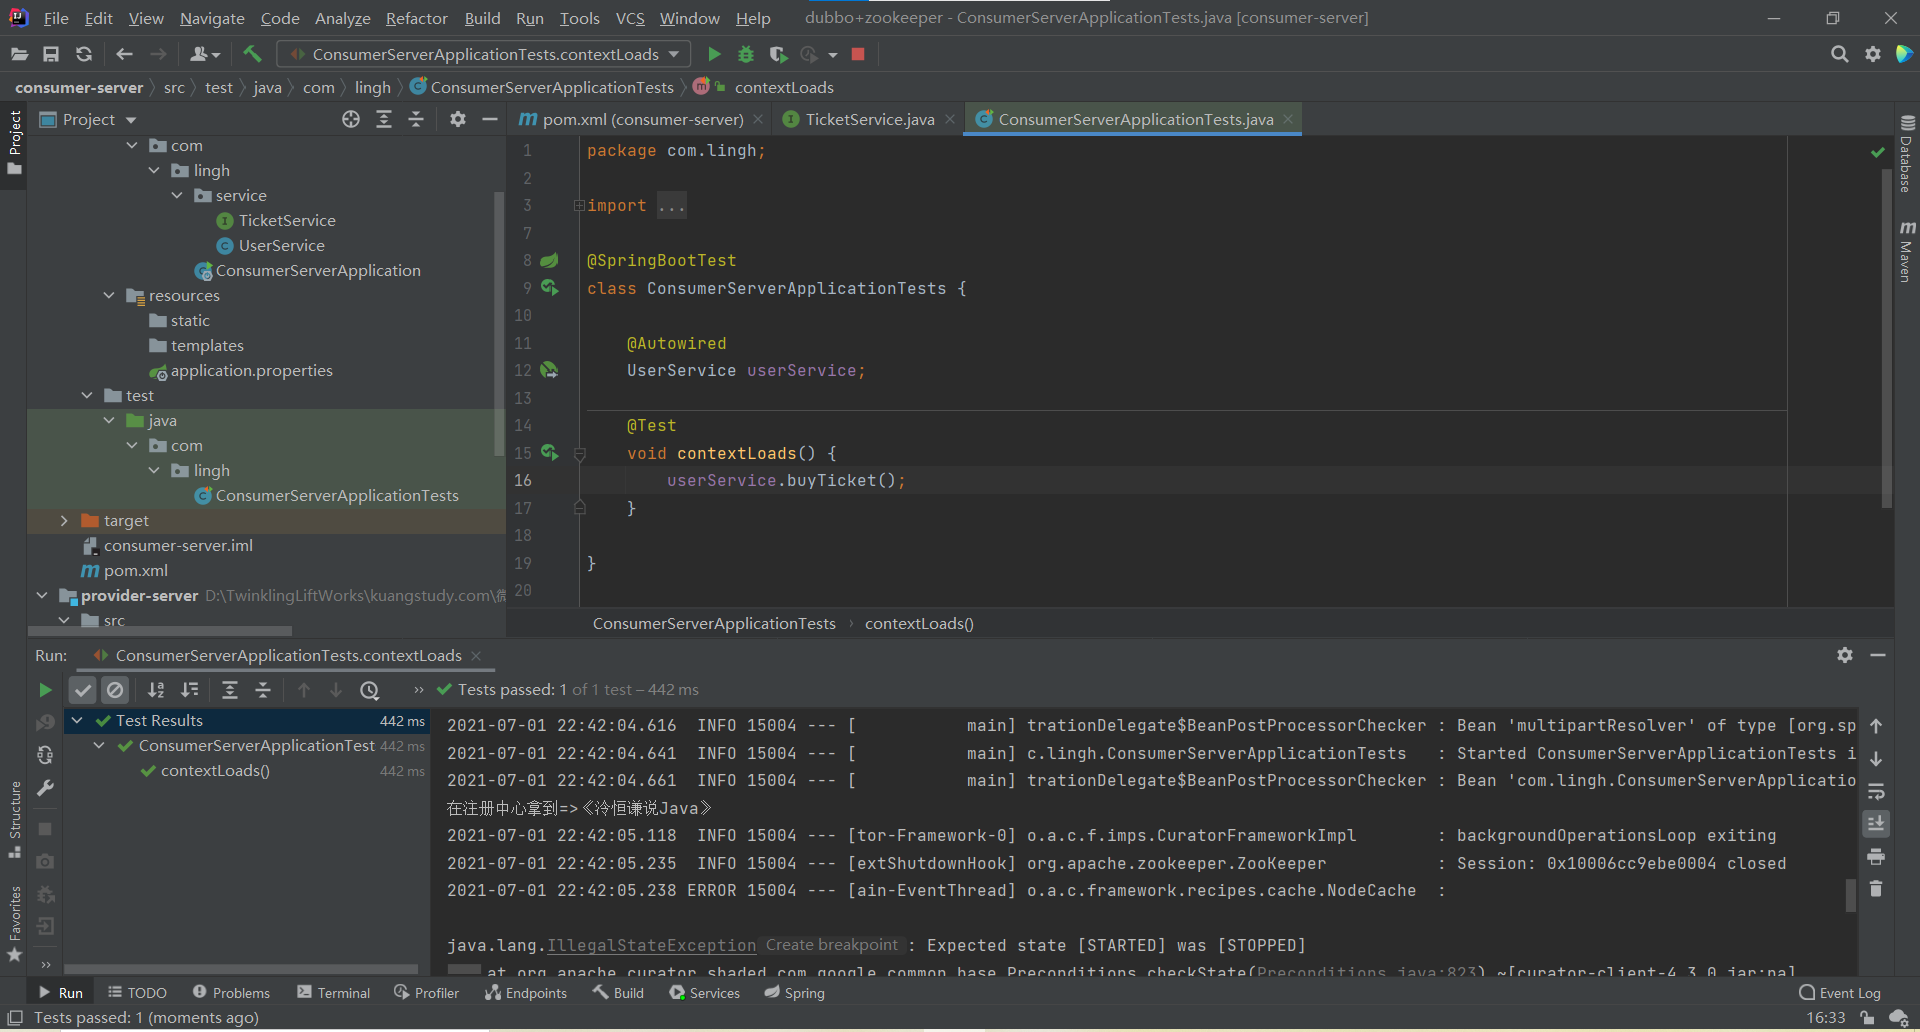
Task: Click the Debug bug icon in the toolbar
Action: click(x=746, y=54)
